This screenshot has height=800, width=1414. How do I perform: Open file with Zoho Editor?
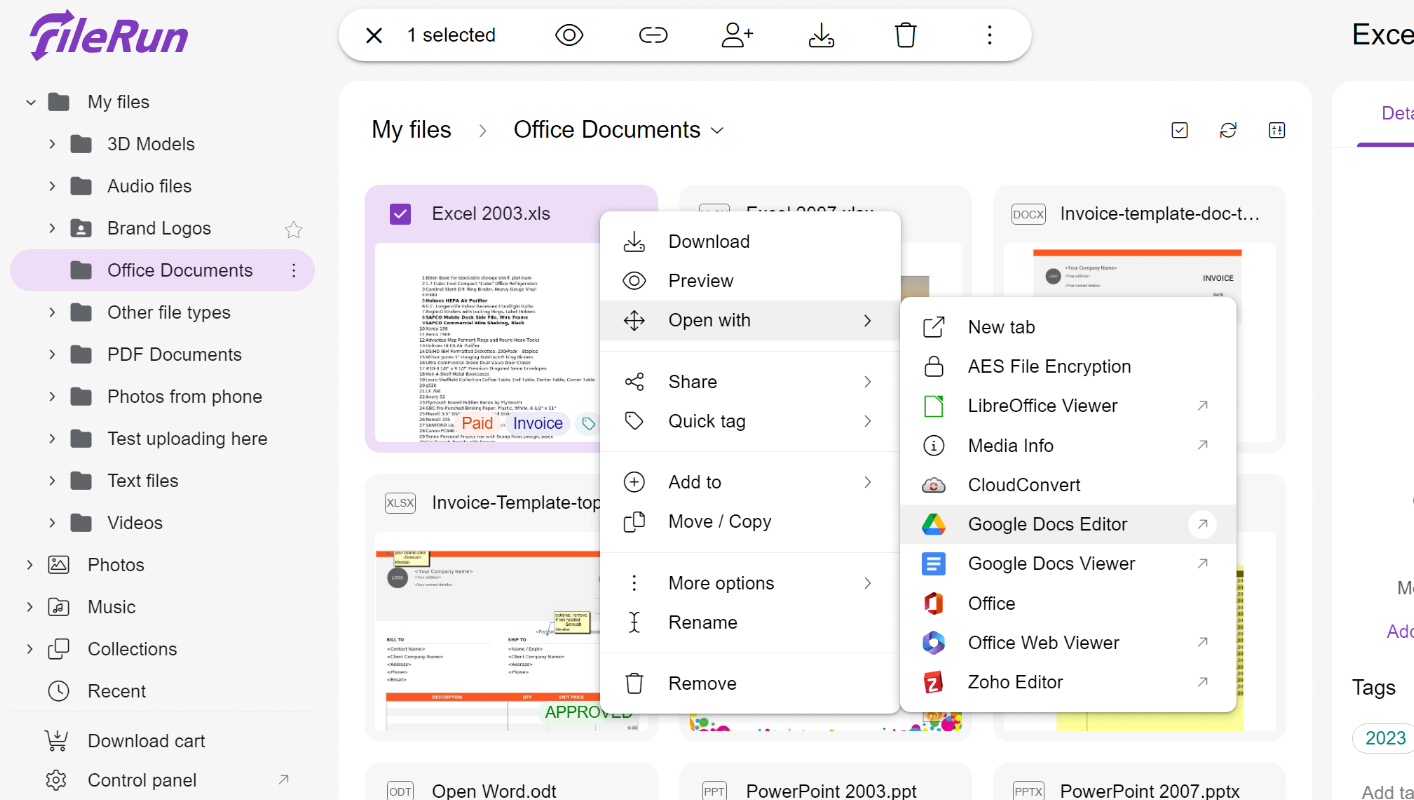coord(1015,682)
